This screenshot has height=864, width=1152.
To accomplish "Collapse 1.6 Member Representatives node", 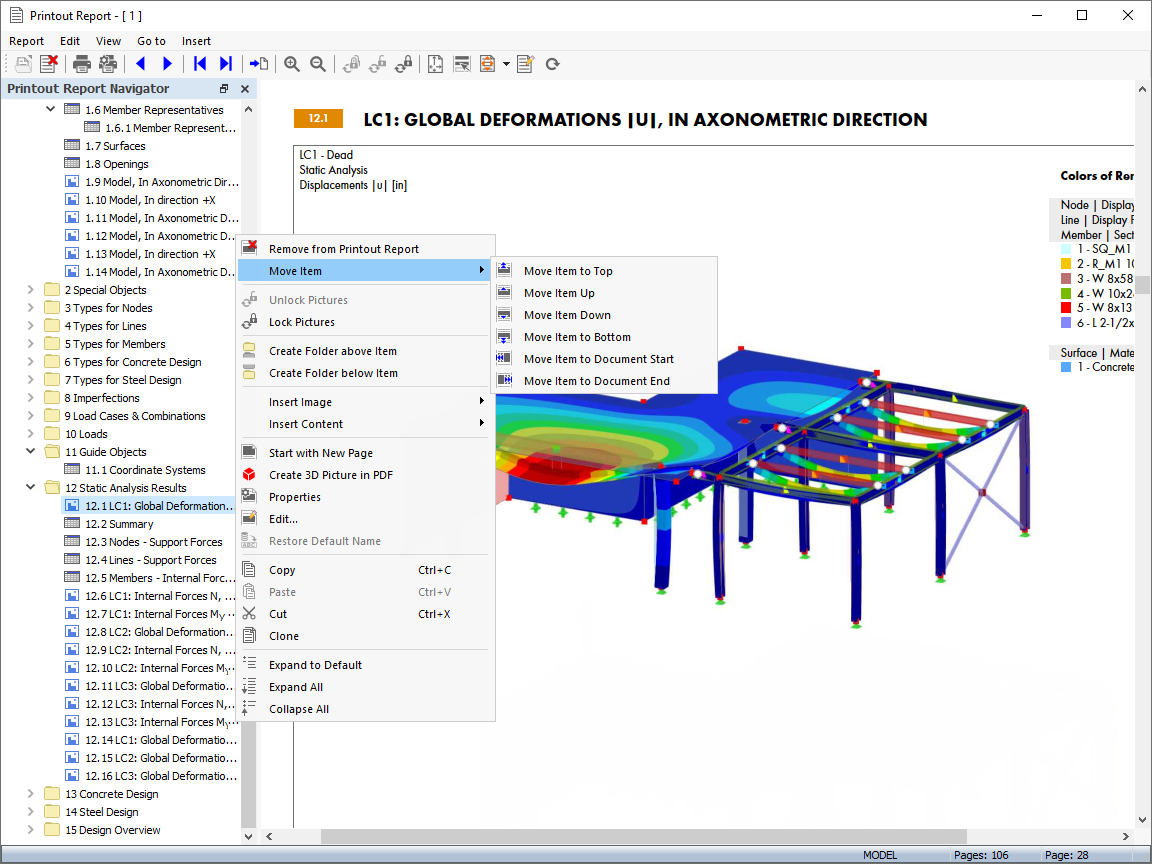I will [x=51, y=109].
